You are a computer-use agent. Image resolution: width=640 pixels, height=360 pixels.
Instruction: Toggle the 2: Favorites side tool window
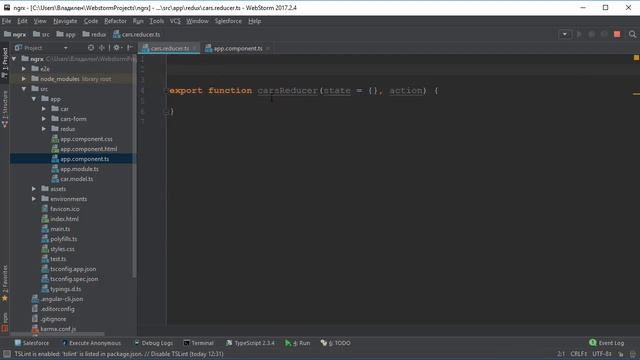tap(5, 283)
